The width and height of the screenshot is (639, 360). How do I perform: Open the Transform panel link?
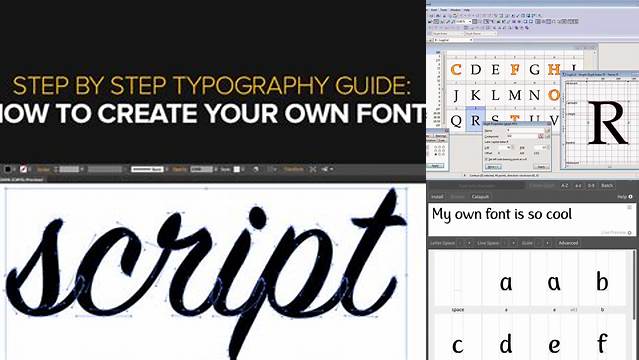[293, 169]
